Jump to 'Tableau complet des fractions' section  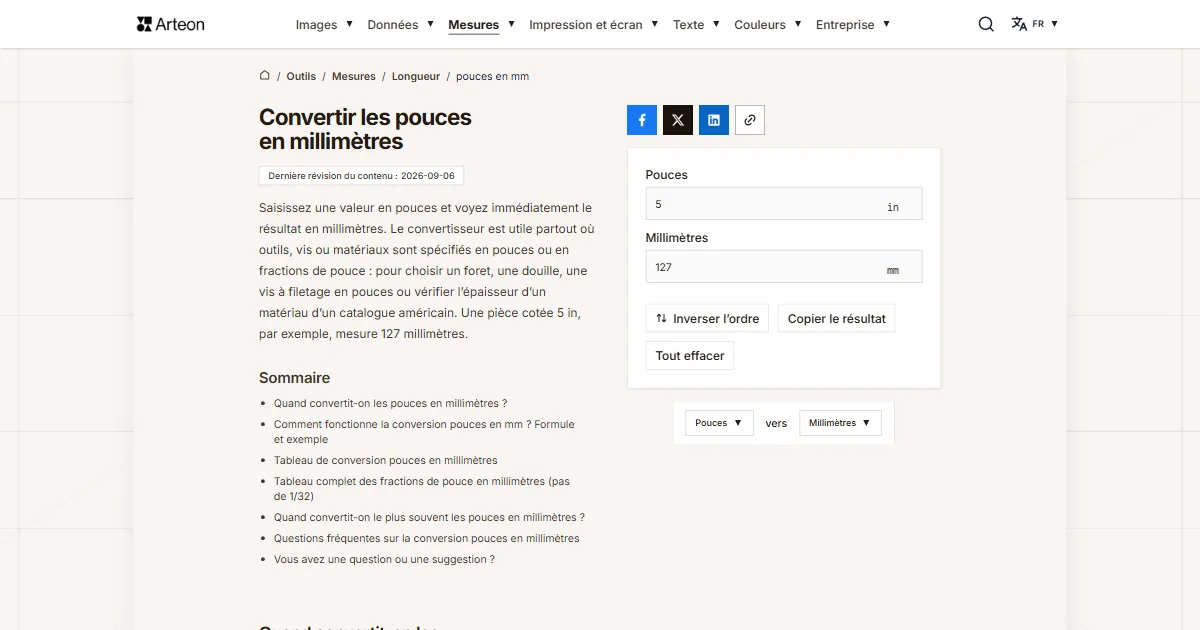tap(422, 489)
